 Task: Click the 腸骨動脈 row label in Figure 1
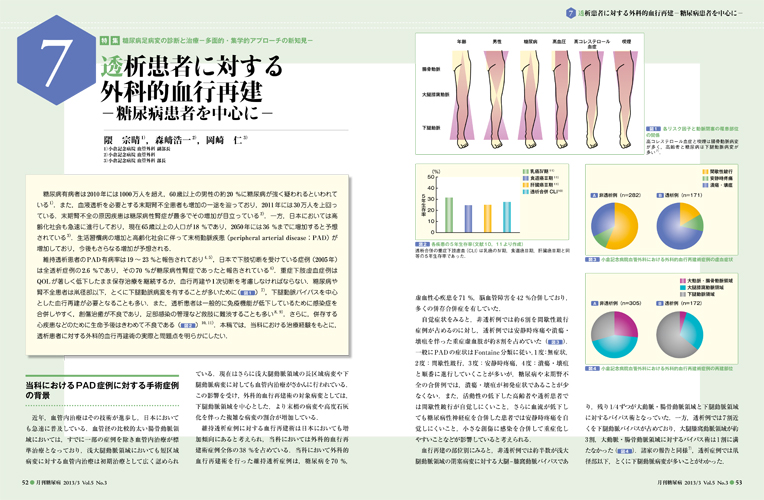point(431,69)
